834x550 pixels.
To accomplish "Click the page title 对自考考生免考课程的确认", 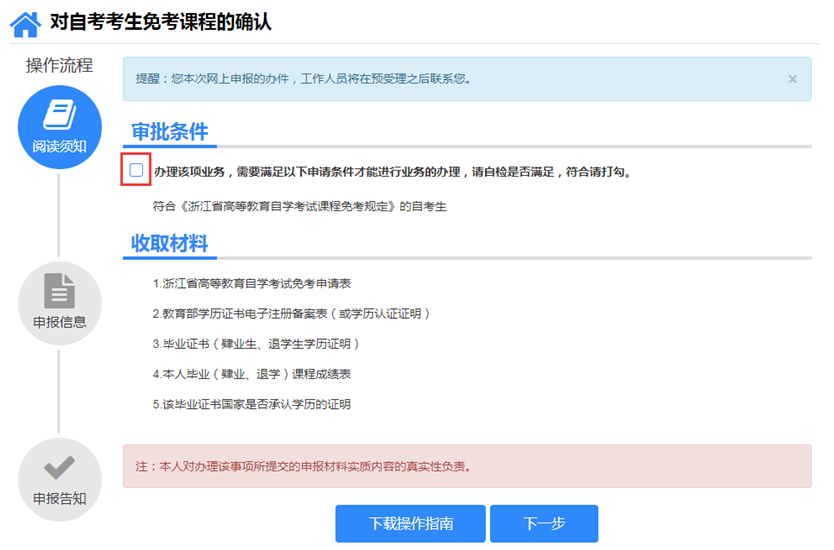I will [x=160, y=22].
